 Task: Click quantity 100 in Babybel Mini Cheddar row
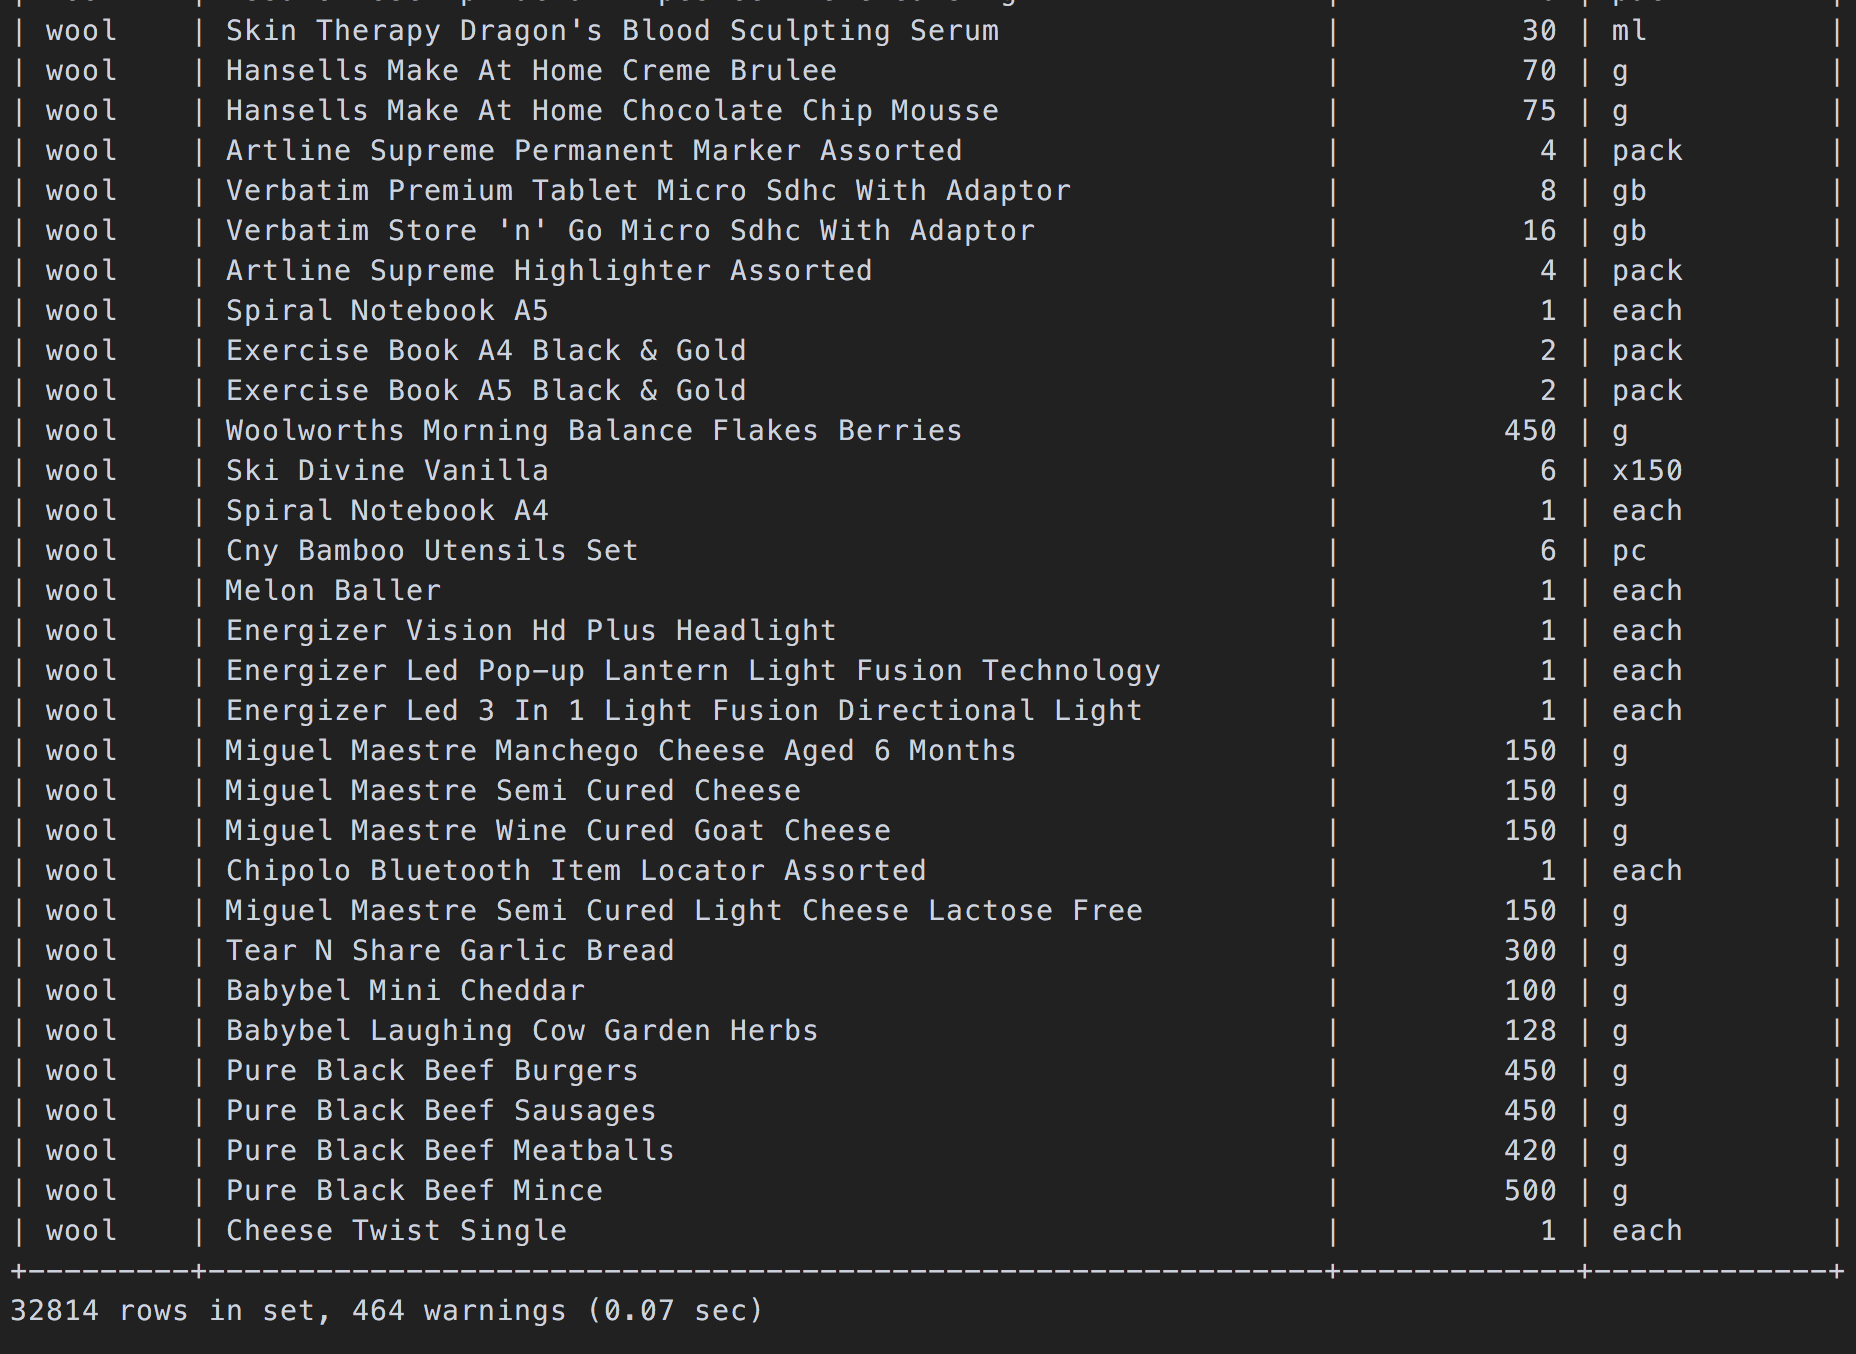point(1530,991)
